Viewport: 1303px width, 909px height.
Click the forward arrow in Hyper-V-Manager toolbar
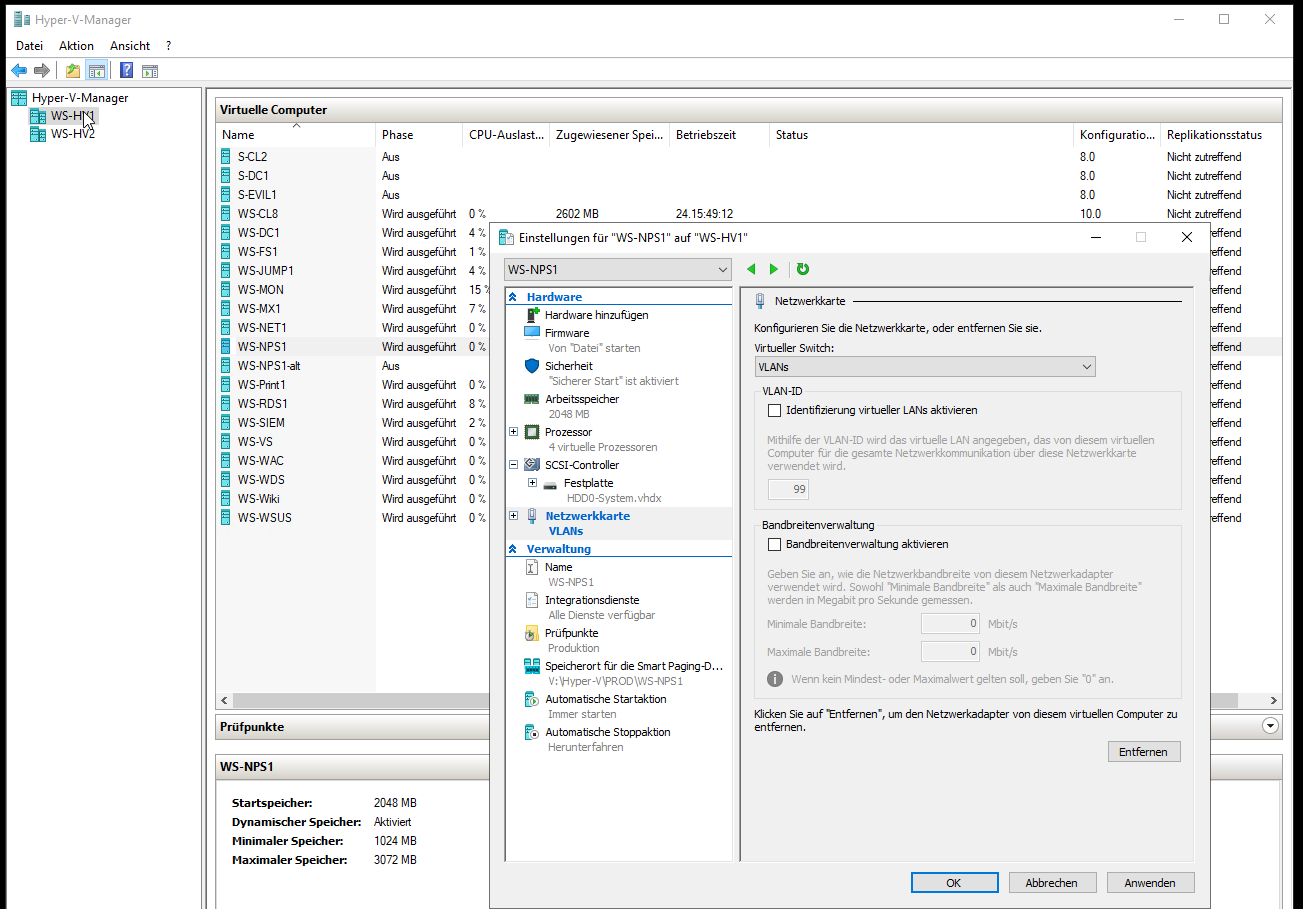42,71
